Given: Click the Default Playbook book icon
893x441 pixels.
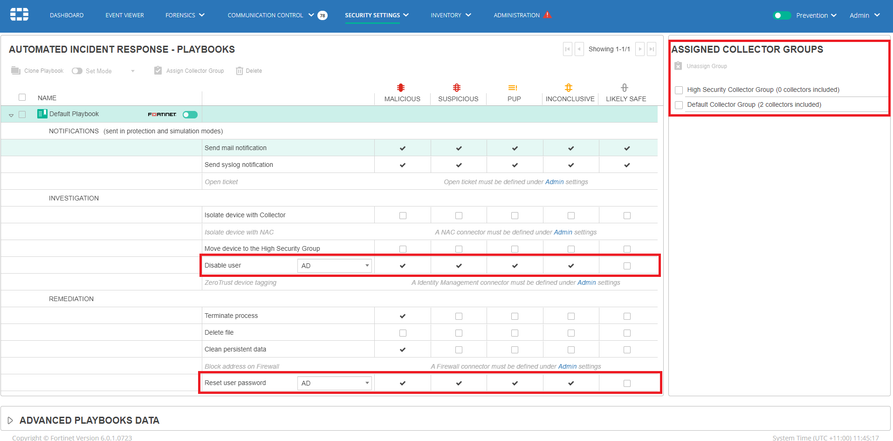Looking at the screenshot, I should tap(42, 114).
